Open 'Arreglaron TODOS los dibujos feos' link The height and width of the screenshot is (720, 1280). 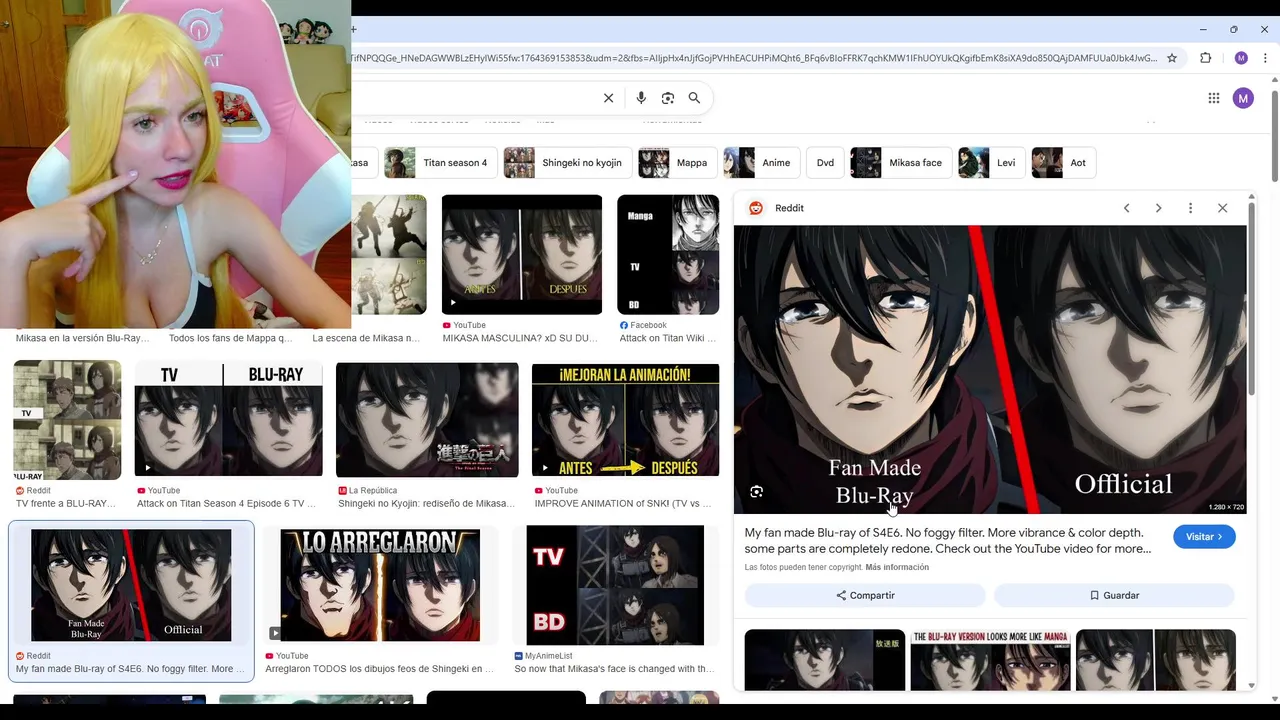pos(379,669)
